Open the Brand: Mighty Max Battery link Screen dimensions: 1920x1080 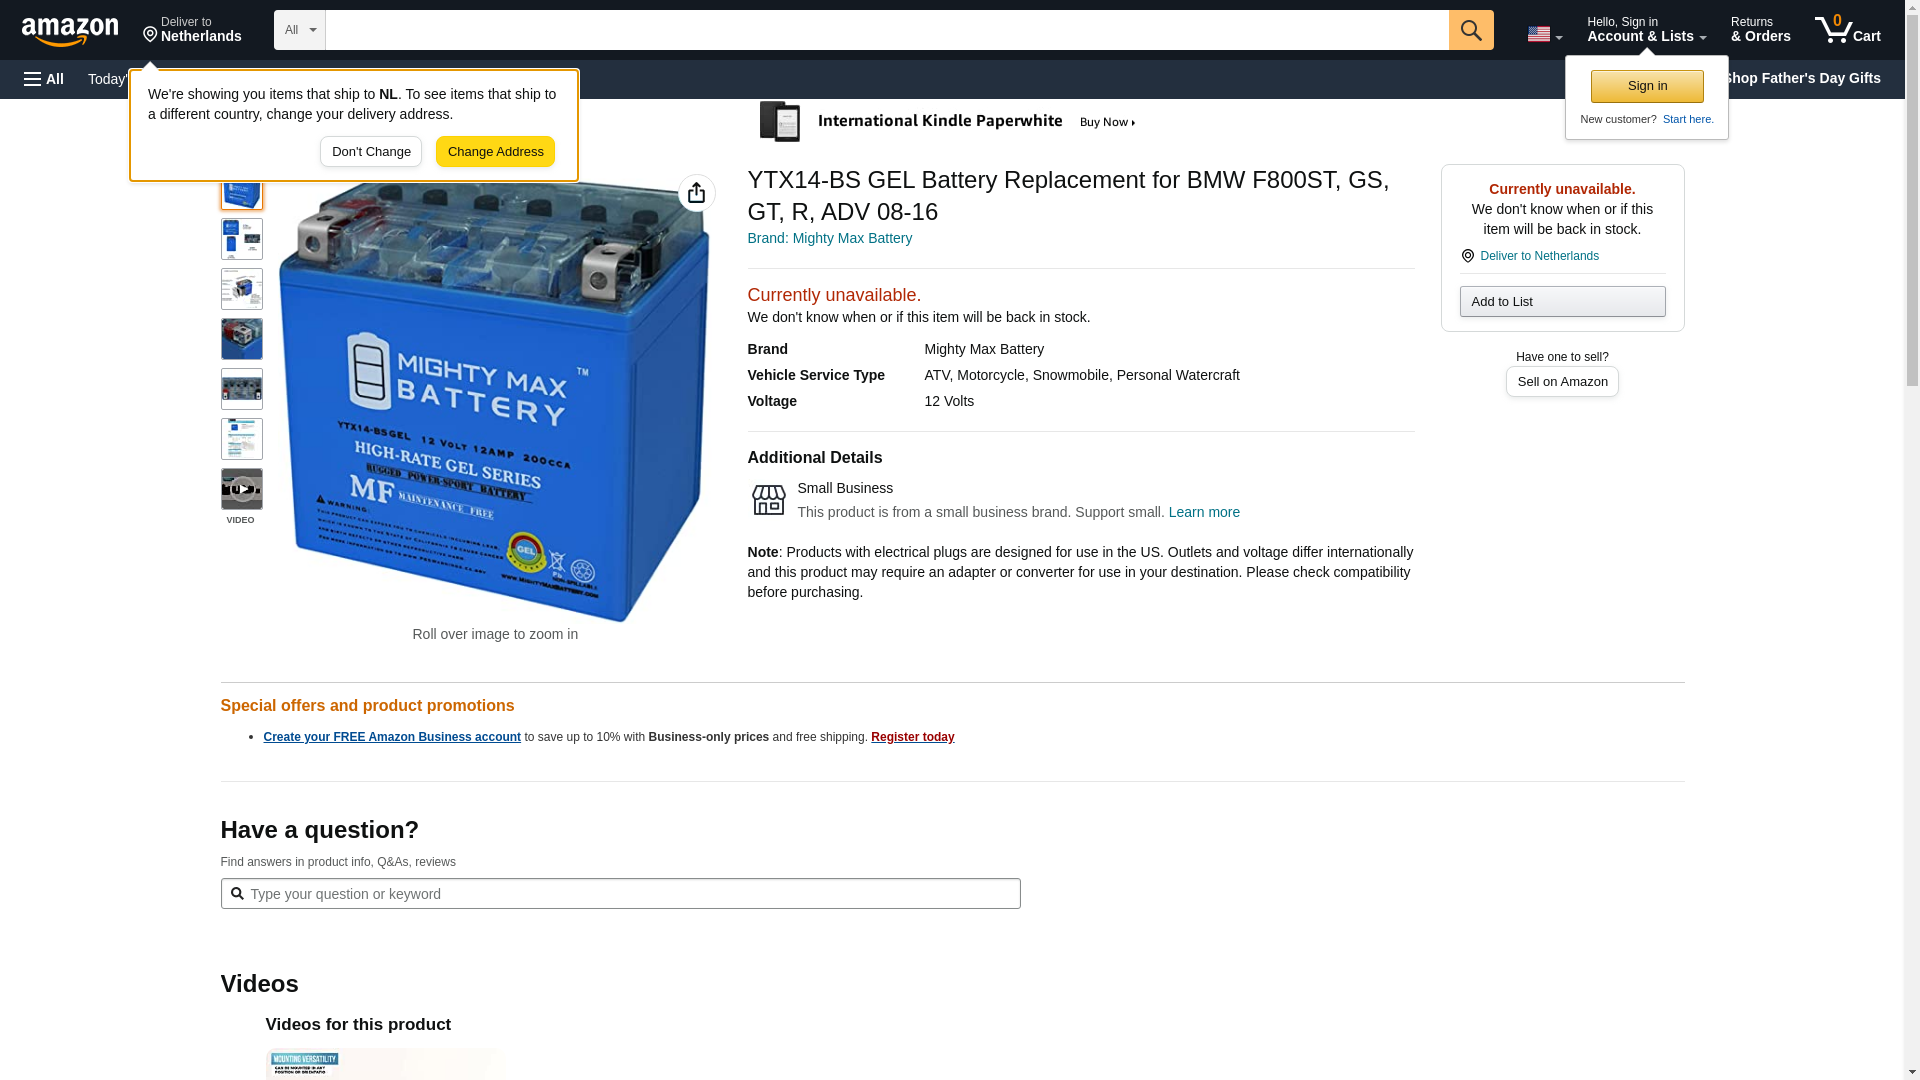pos(829,238)
